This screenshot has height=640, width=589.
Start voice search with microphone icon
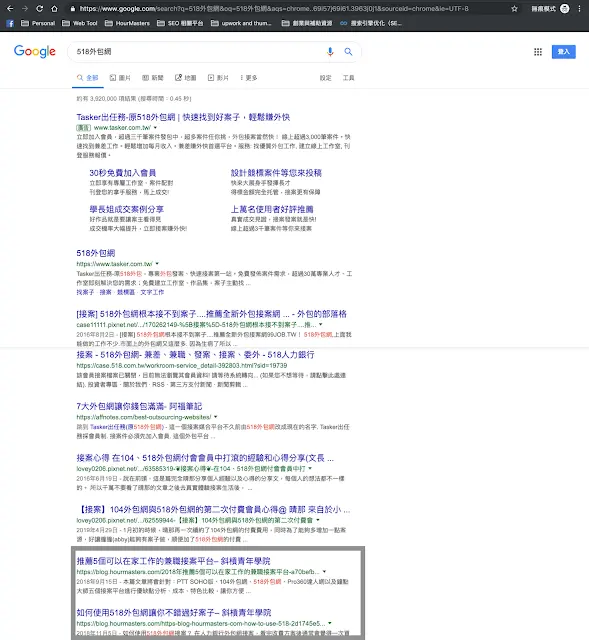[x=330, y=51]
